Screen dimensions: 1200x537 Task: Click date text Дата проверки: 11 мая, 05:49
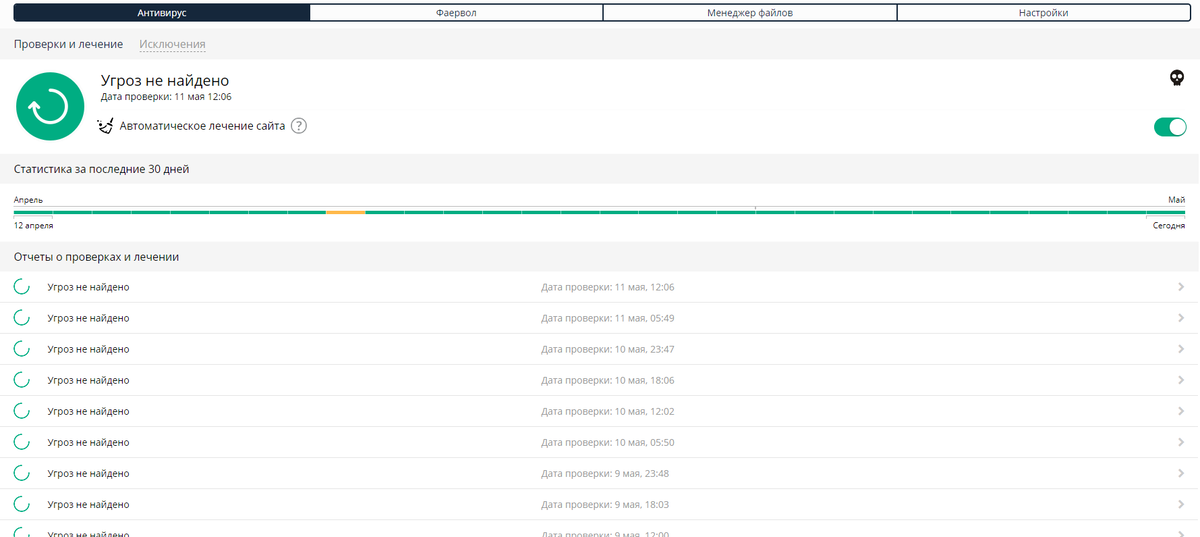pos(608,318)
